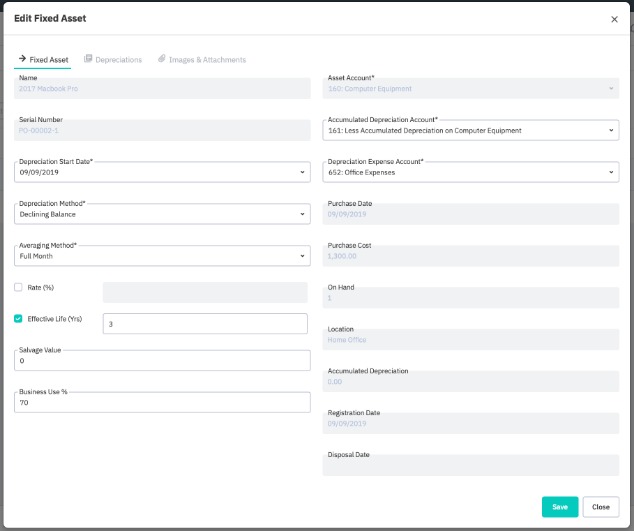Click the Close button at bottom
Image resolution: width=634 pixels, height=531 pixels.
(600, 507)
